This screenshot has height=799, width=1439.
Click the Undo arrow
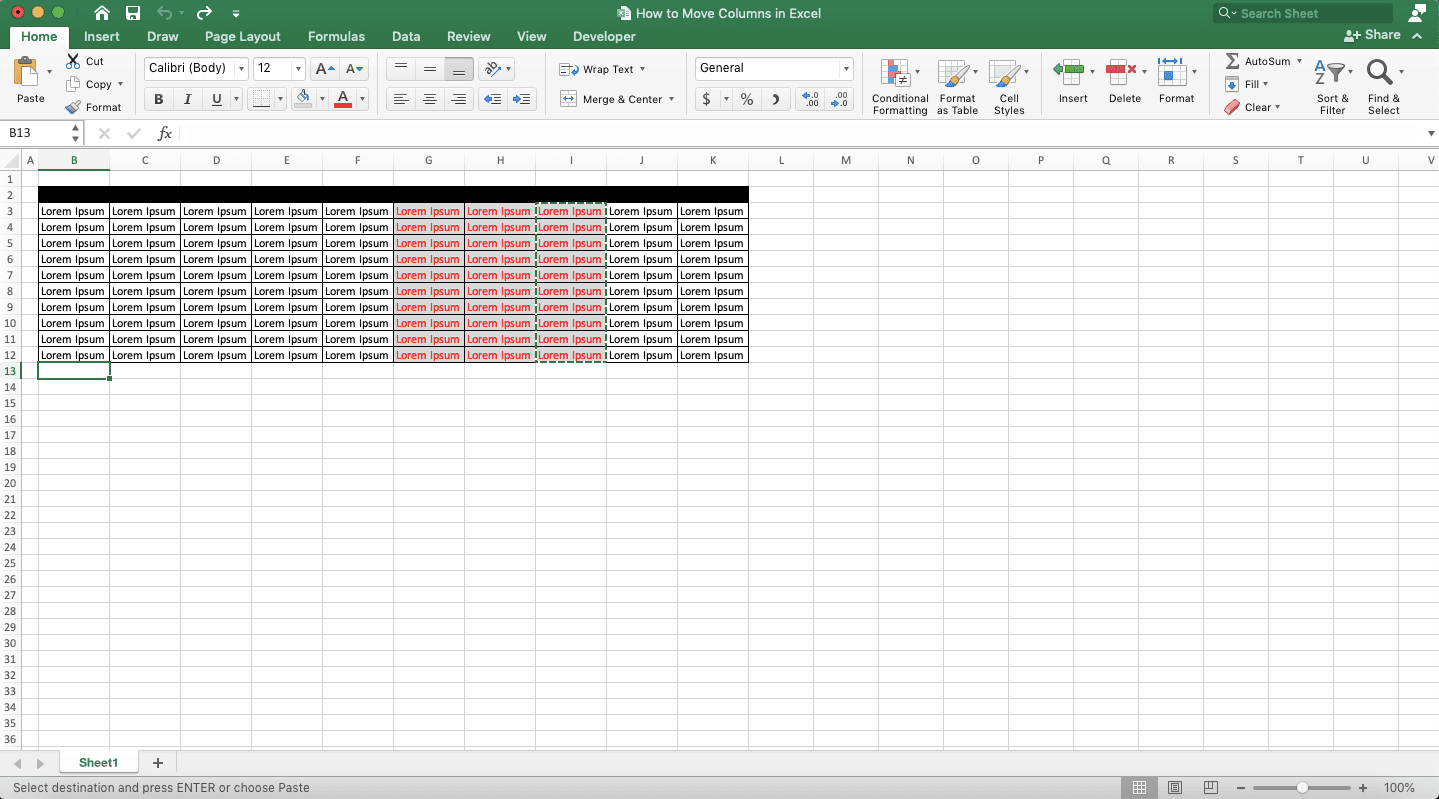[x=165, y=13]
